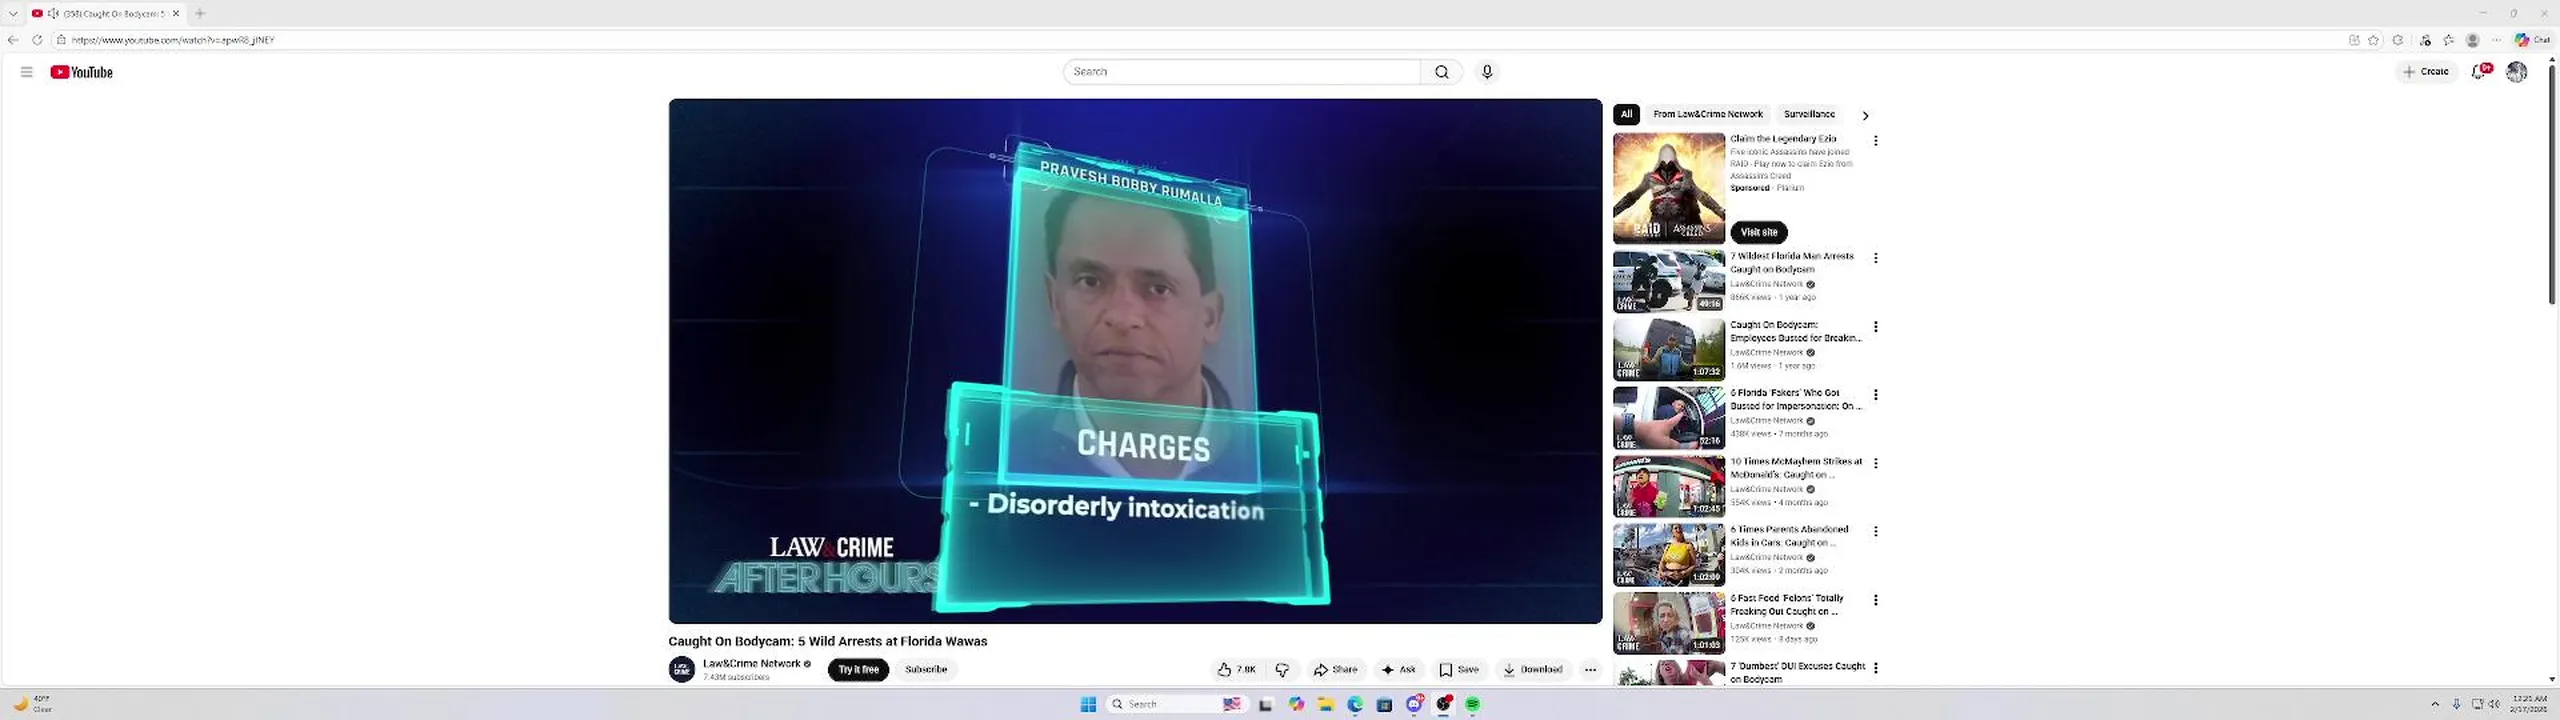Click Visit site on the RAID ad
This screenshot has width=2560, height=720.
pos(1759,232)
